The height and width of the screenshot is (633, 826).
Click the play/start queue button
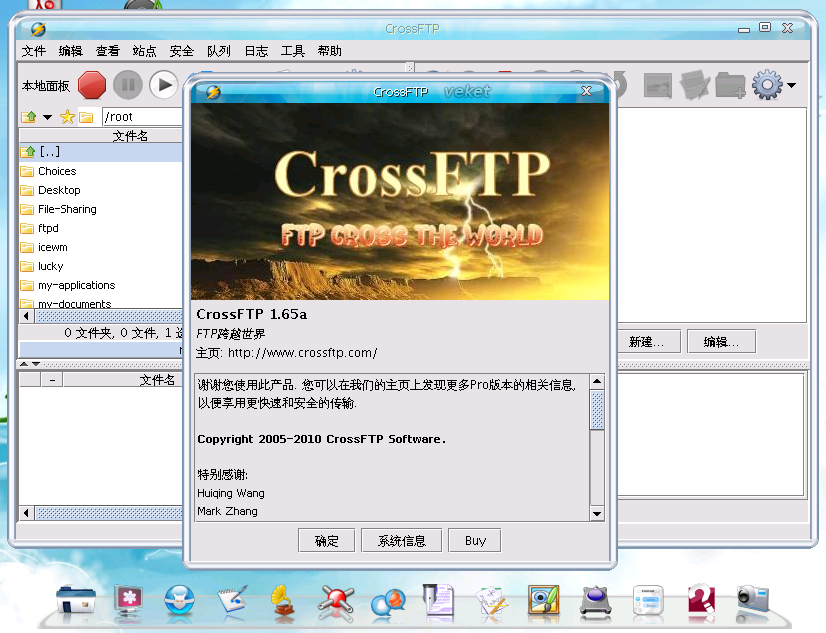pos(164,85)
